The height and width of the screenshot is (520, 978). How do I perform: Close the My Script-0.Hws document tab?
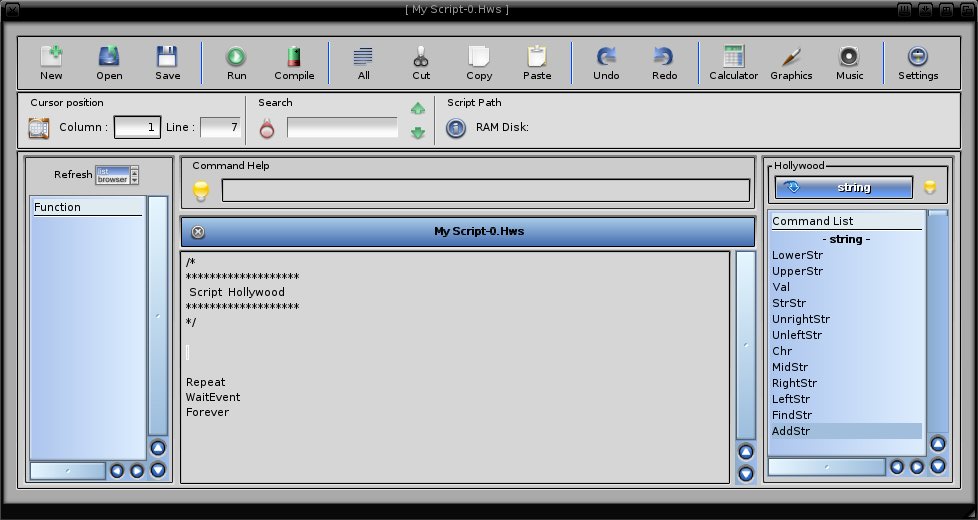198,232
